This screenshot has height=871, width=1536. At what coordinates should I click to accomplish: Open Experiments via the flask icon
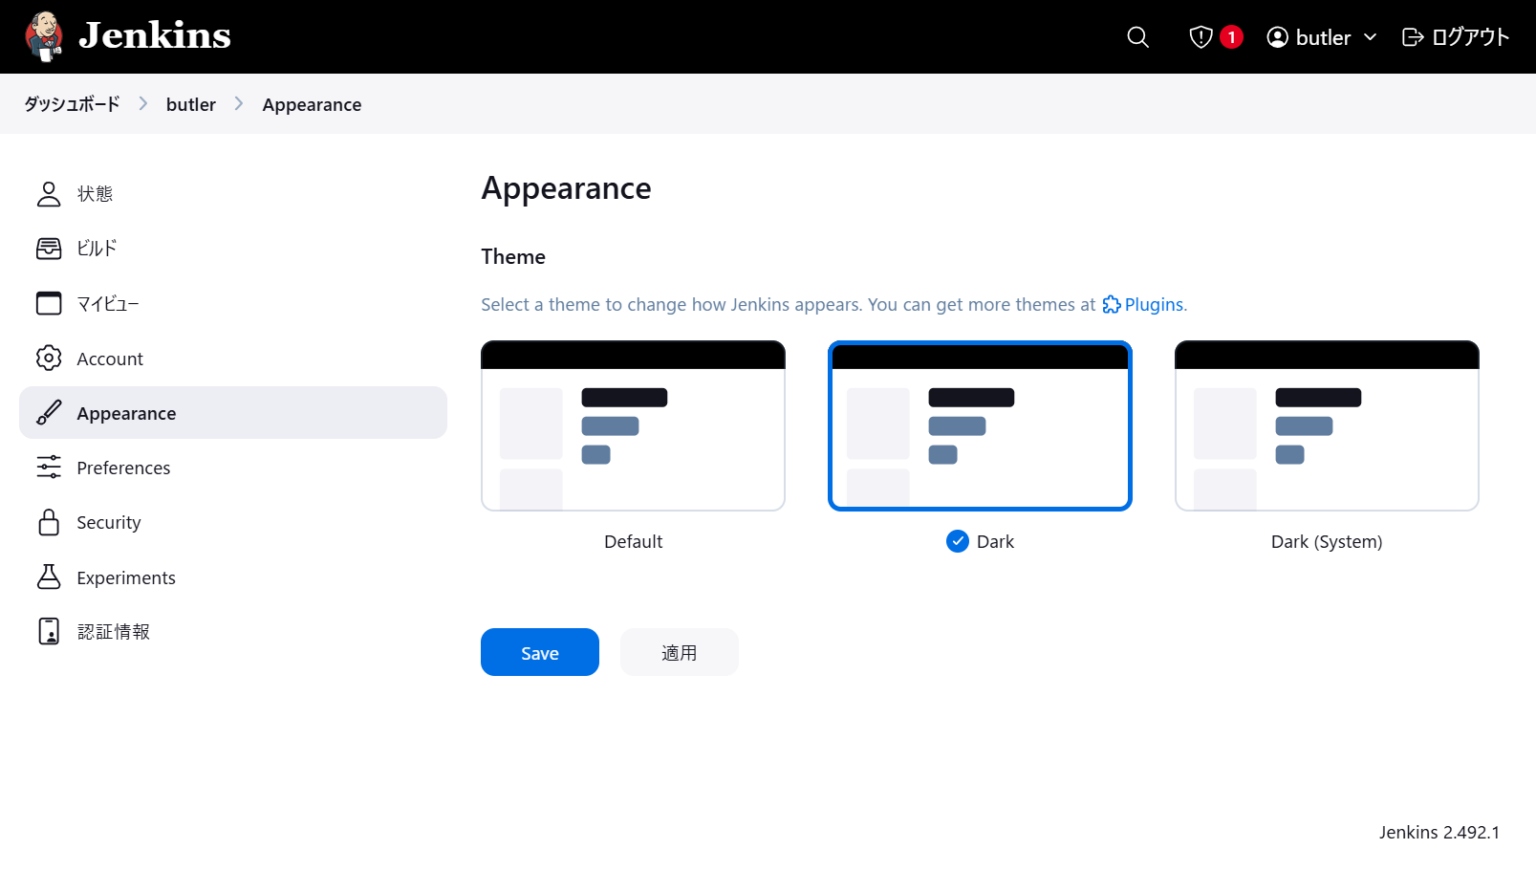[x=48, y=577]
